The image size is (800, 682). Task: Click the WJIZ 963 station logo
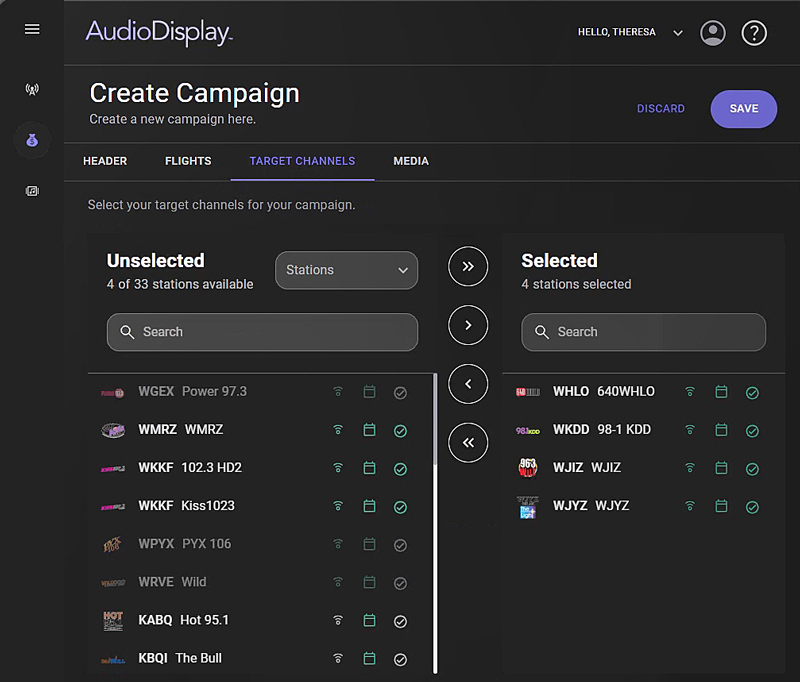point(528,467)
